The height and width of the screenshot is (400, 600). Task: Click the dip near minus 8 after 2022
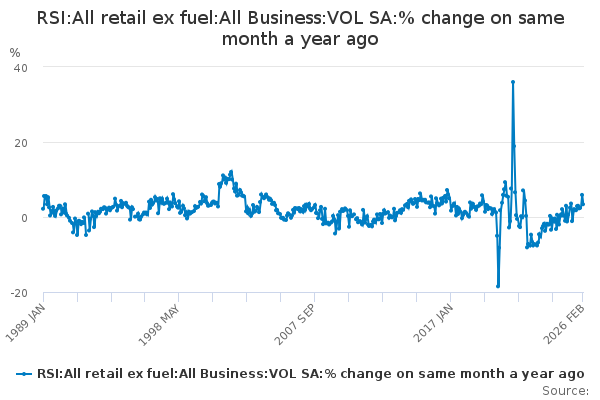[527, 247]
